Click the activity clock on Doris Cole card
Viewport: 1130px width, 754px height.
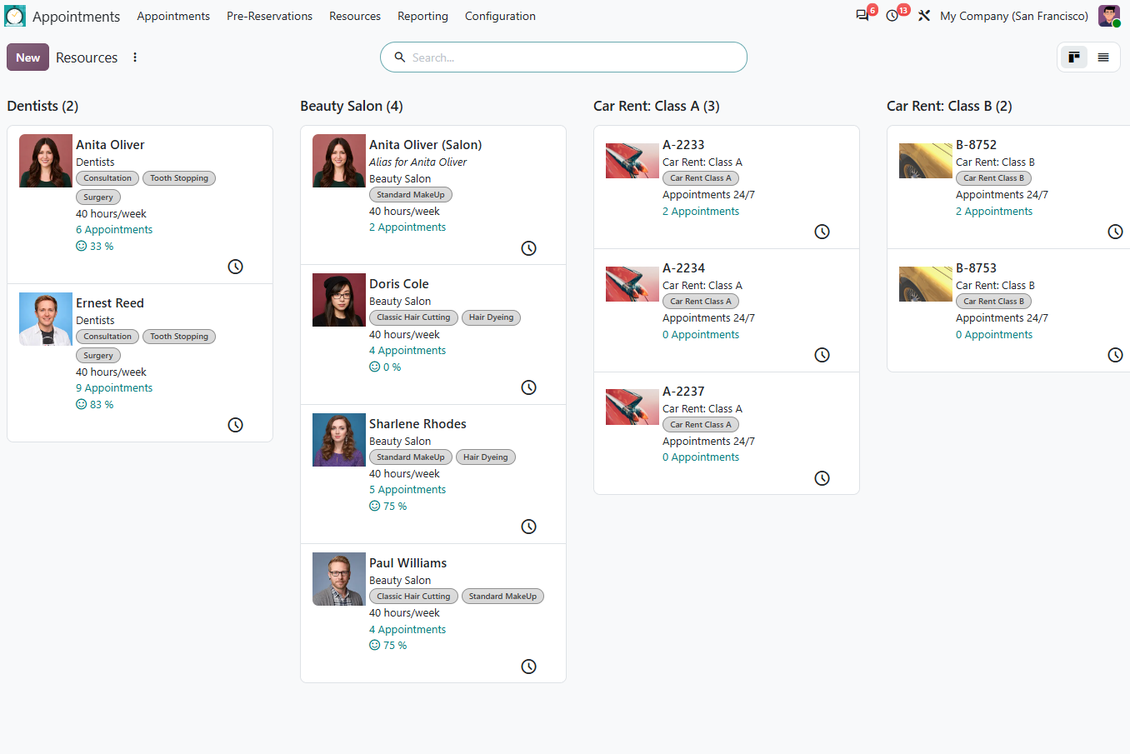coord(528,387)
